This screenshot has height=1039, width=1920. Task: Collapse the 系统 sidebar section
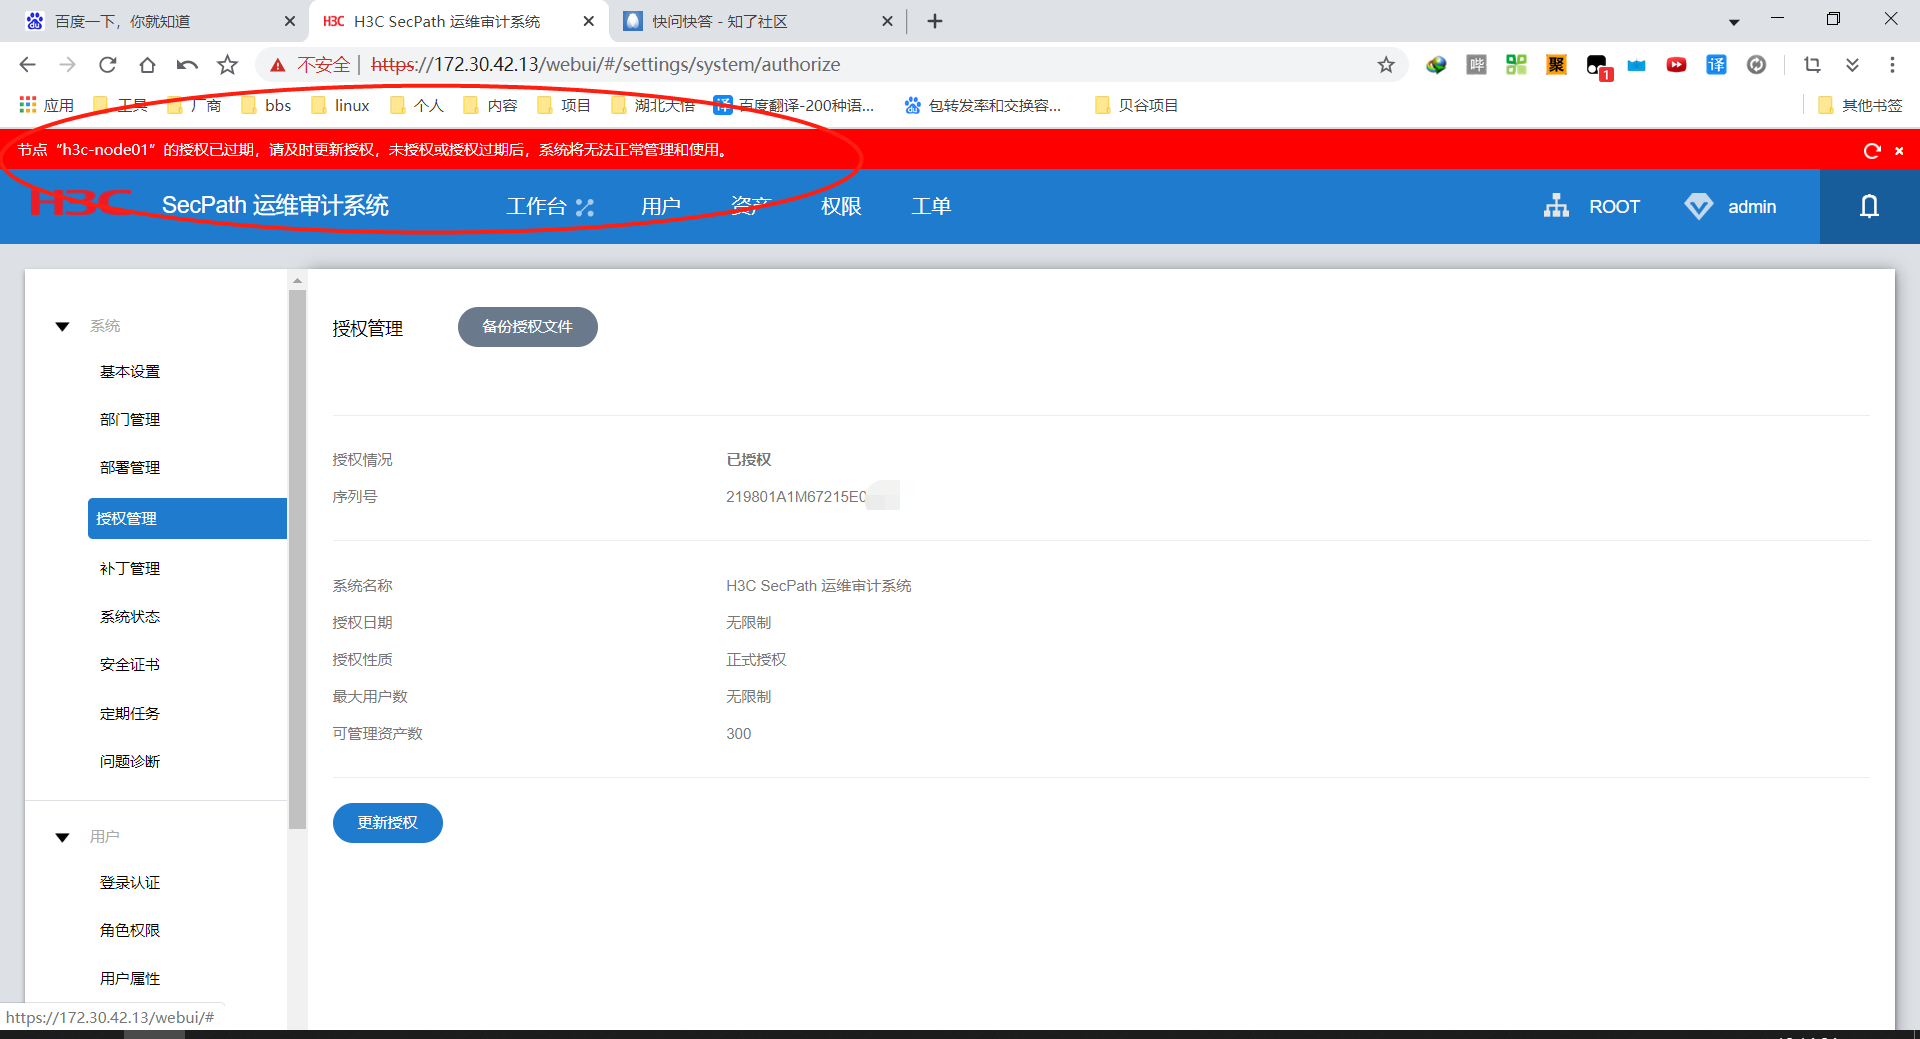[x=62, y=327]
